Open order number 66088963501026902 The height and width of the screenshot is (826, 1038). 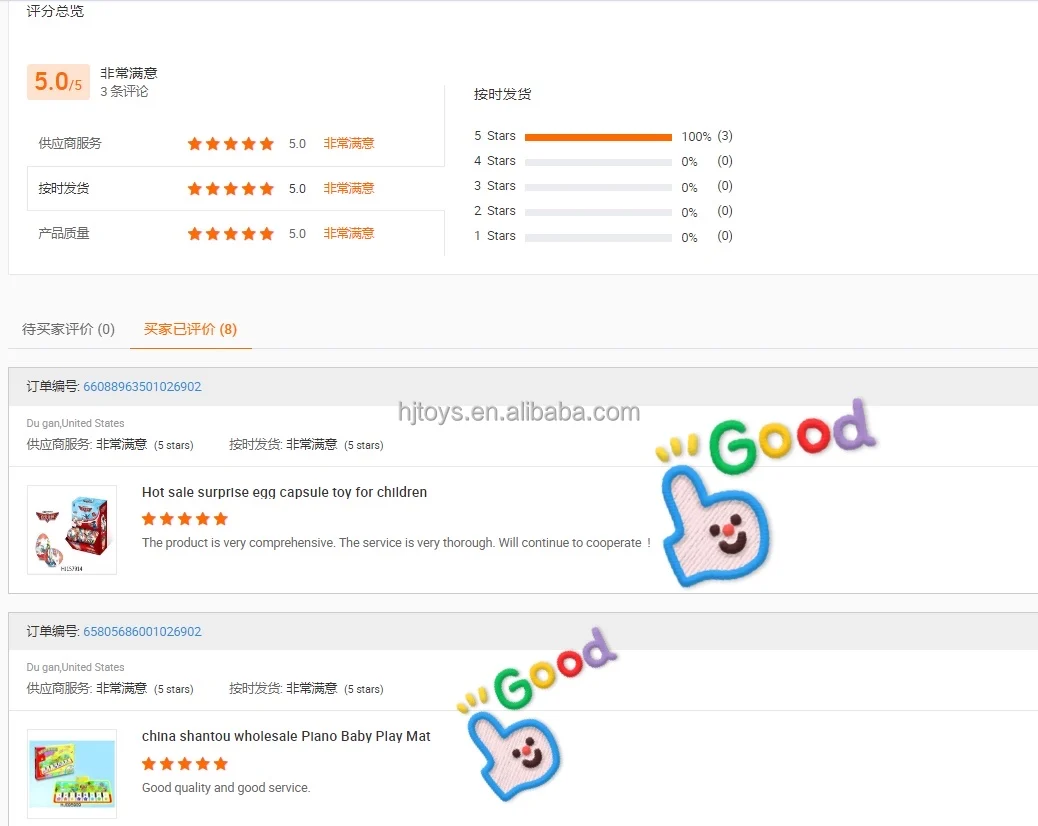coord(142,387)
